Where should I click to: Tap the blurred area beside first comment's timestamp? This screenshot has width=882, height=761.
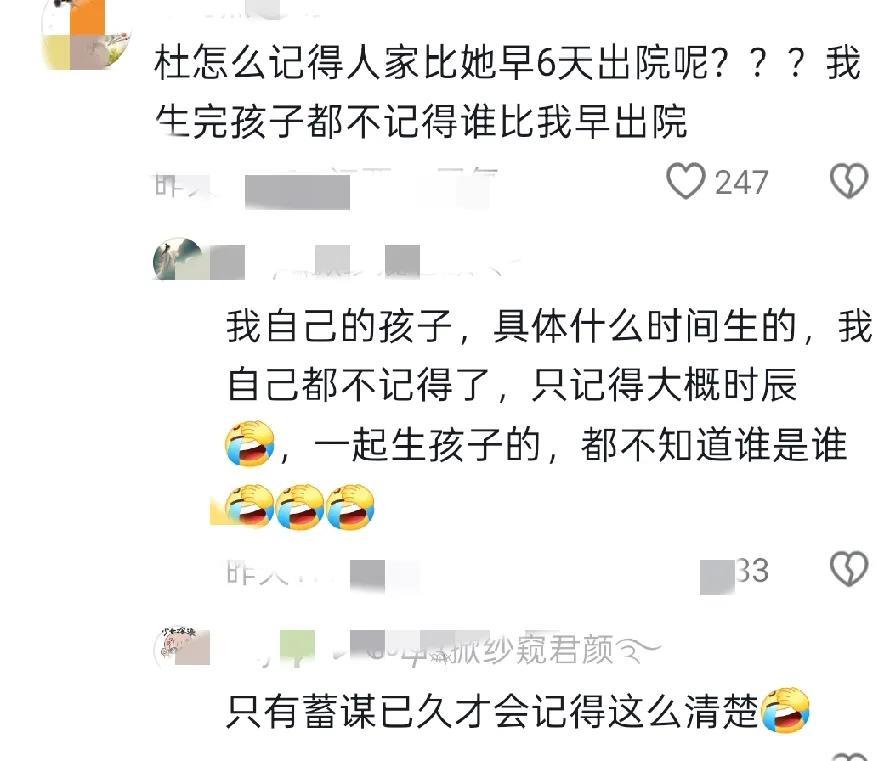pos(298,191)
